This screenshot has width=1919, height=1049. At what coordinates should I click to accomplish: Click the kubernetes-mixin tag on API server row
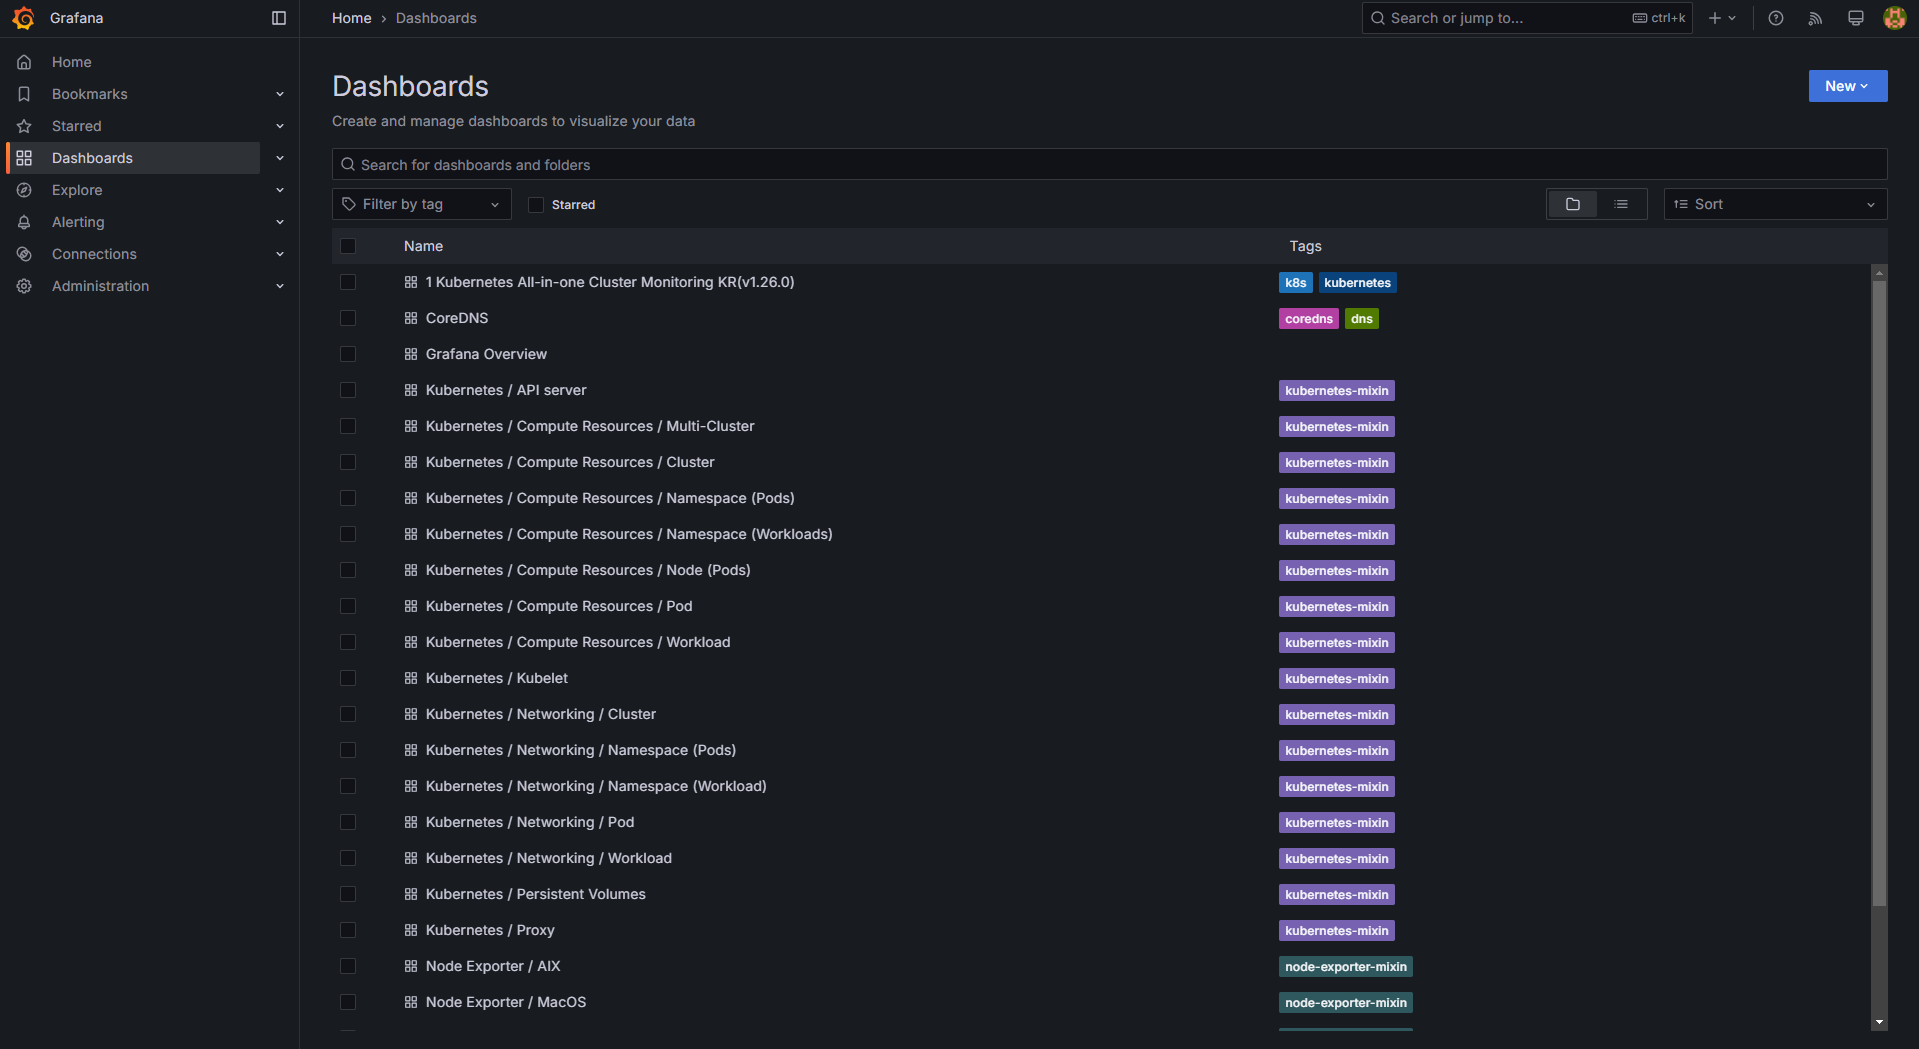(1336, 391)
